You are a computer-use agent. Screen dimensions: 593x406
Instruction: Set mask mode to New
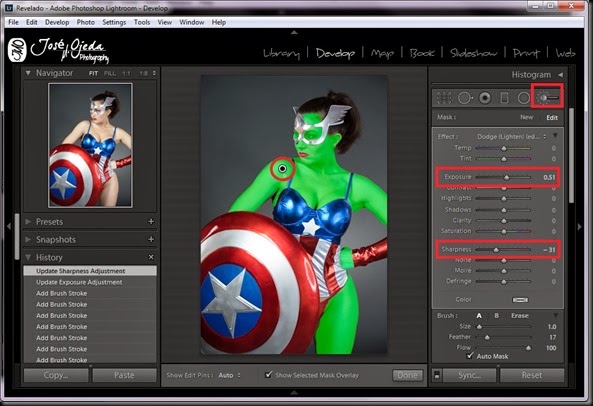[526, 117]
